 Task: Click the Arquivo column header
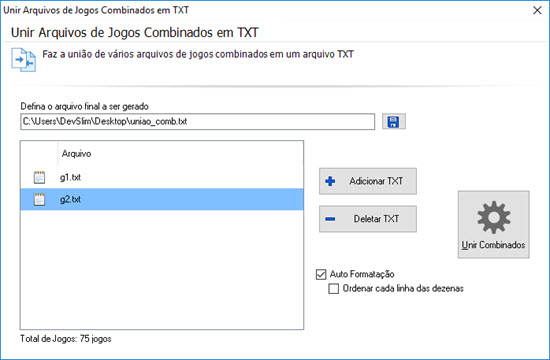click(76, 154)
